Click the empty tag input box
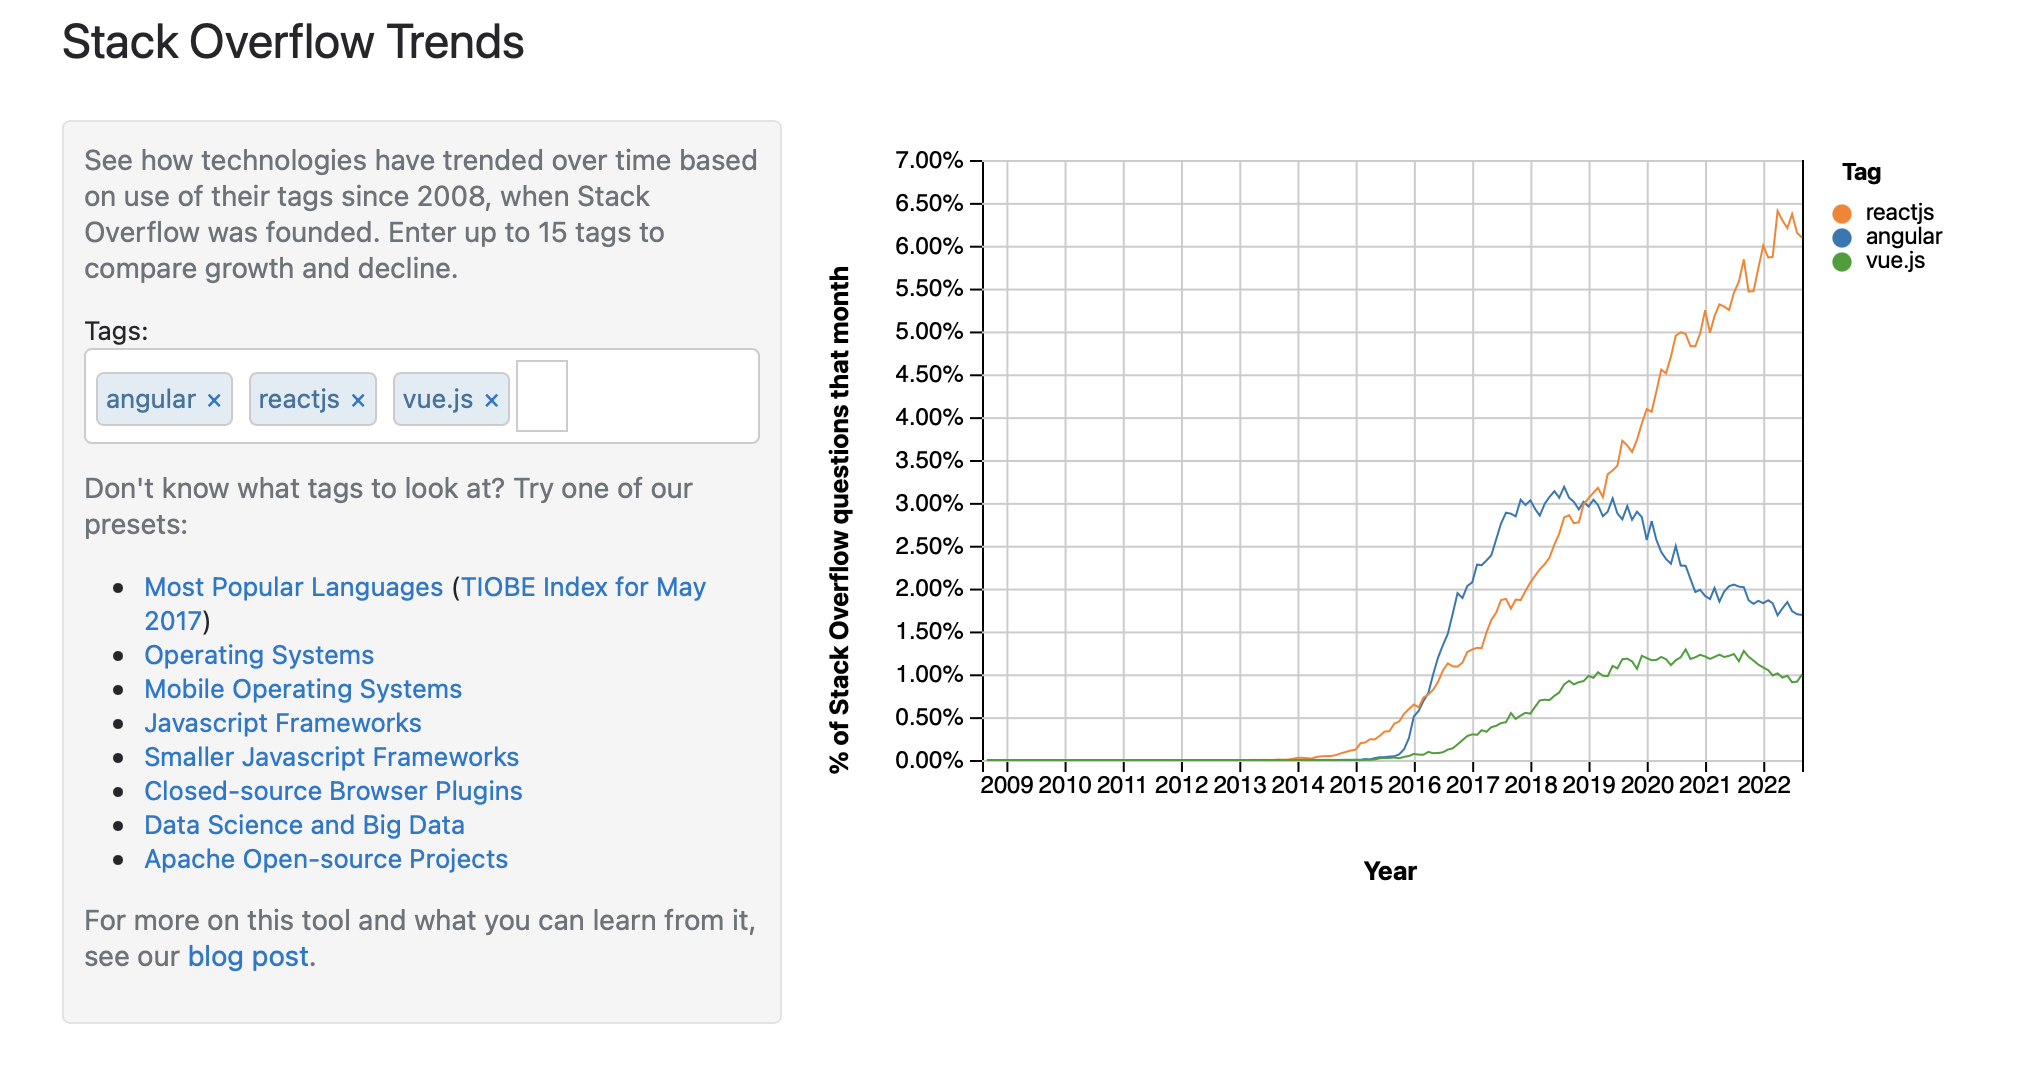Viewport: 2038px width, 1066px height. pyautogui.click(x=542, y=397)
